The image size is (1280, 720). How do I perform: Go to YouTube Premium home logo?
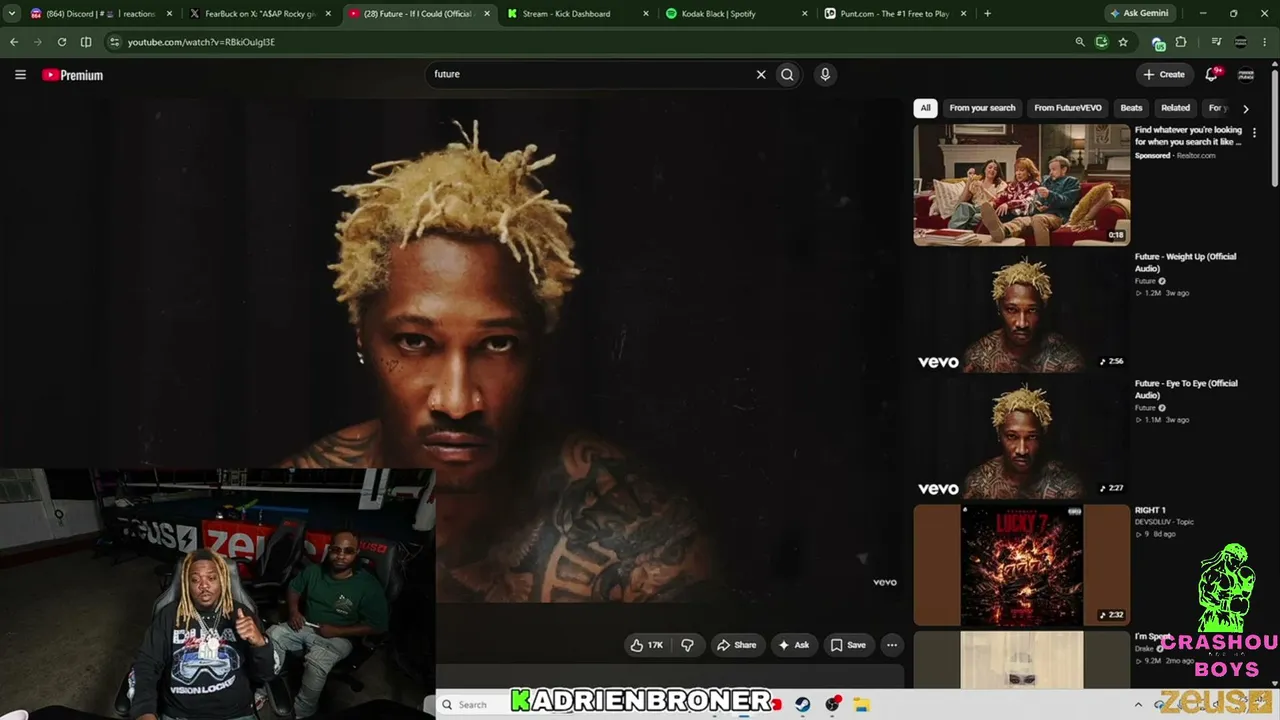click(73, 75)
